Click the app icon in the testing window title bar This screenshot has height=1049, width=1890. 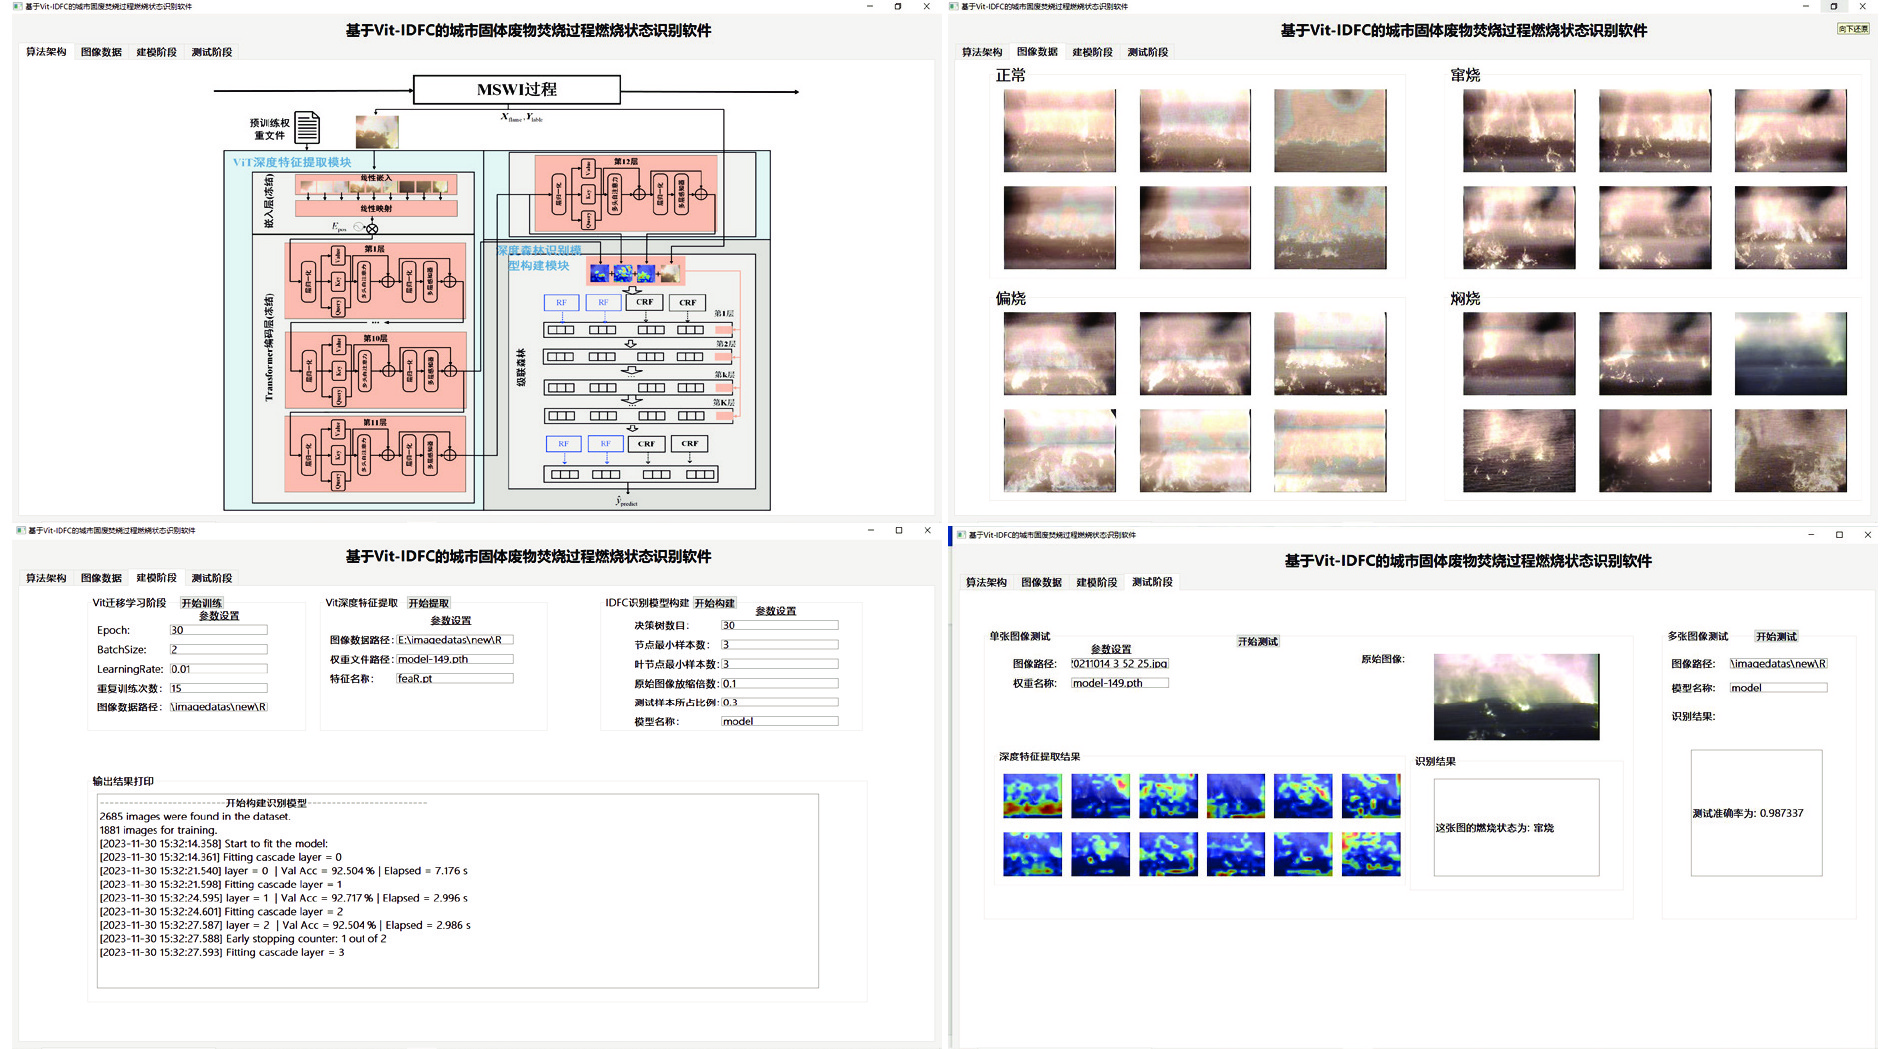962,535
